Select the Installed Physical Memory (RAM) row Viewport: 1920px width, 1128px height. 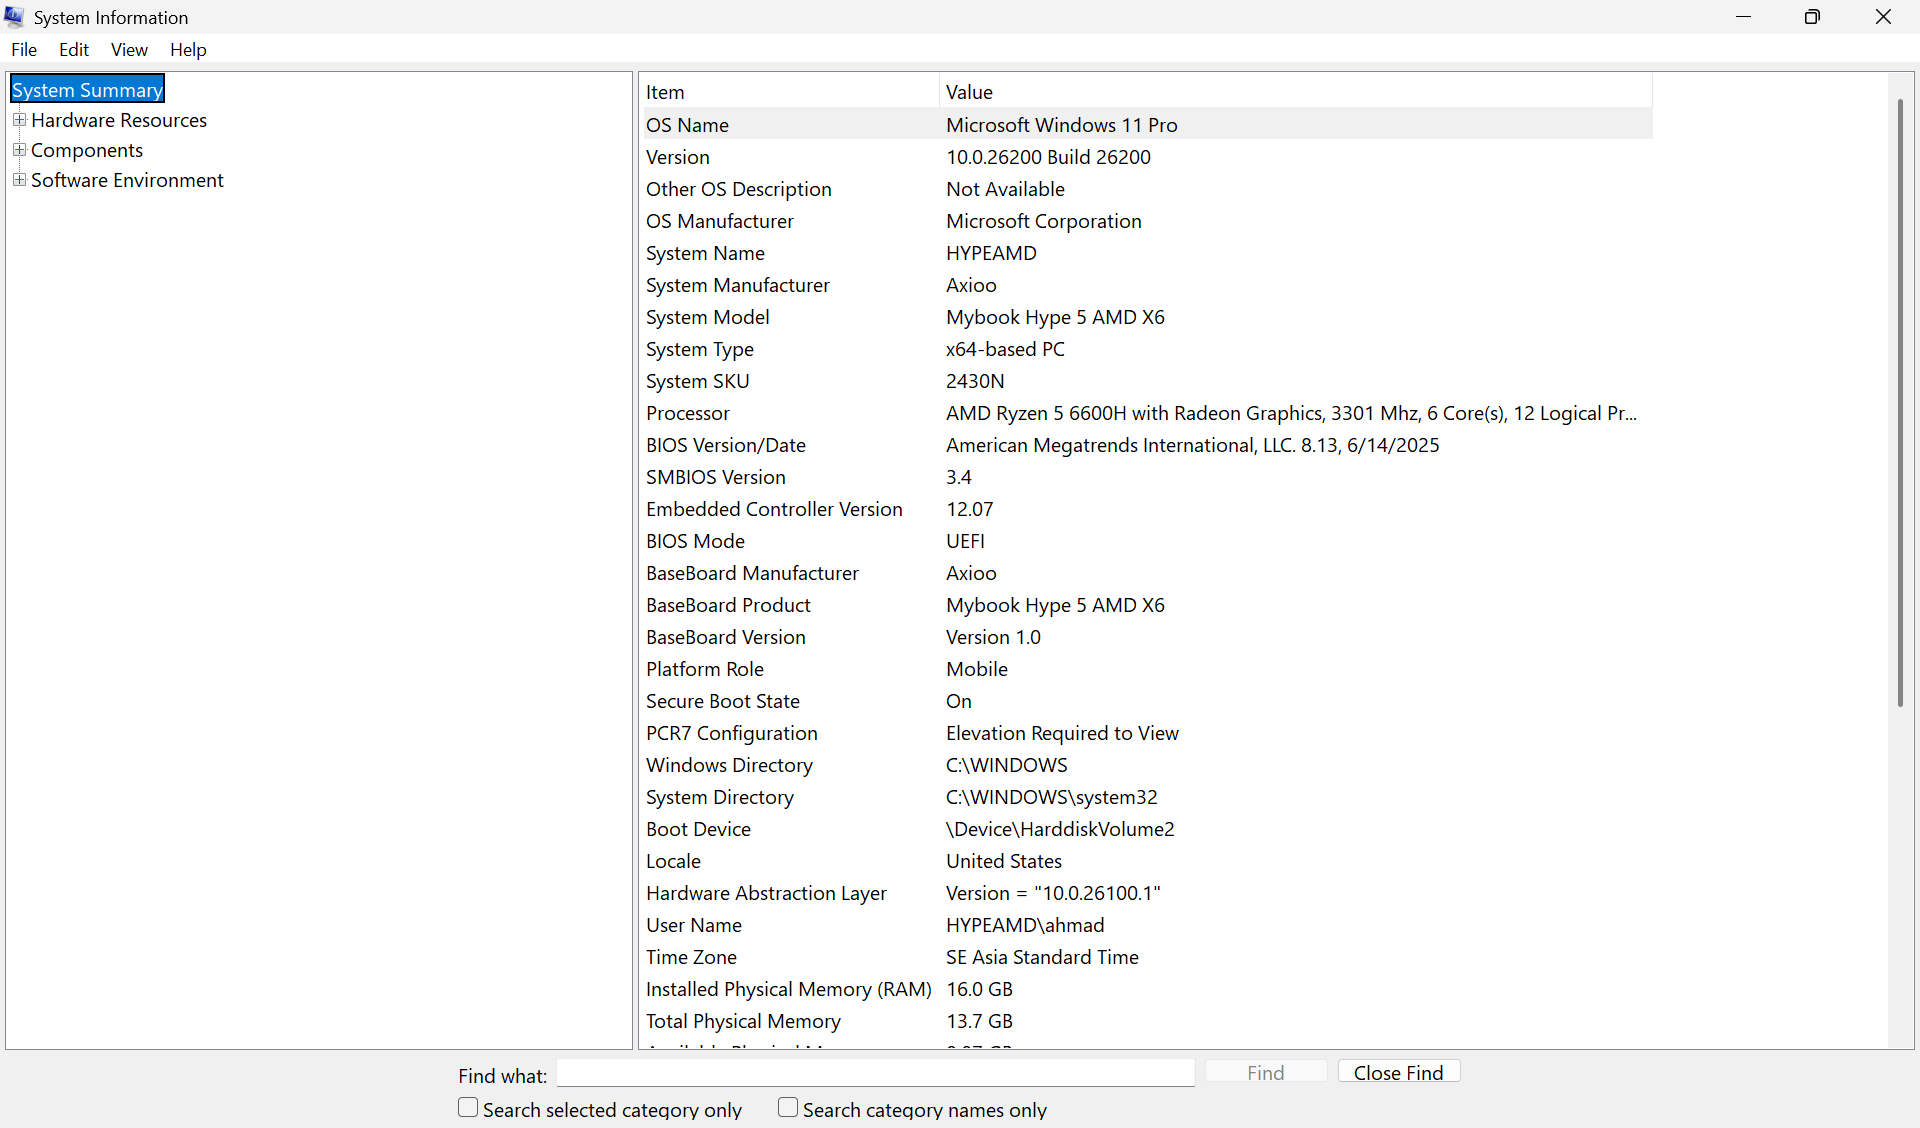coord(1146,989)
